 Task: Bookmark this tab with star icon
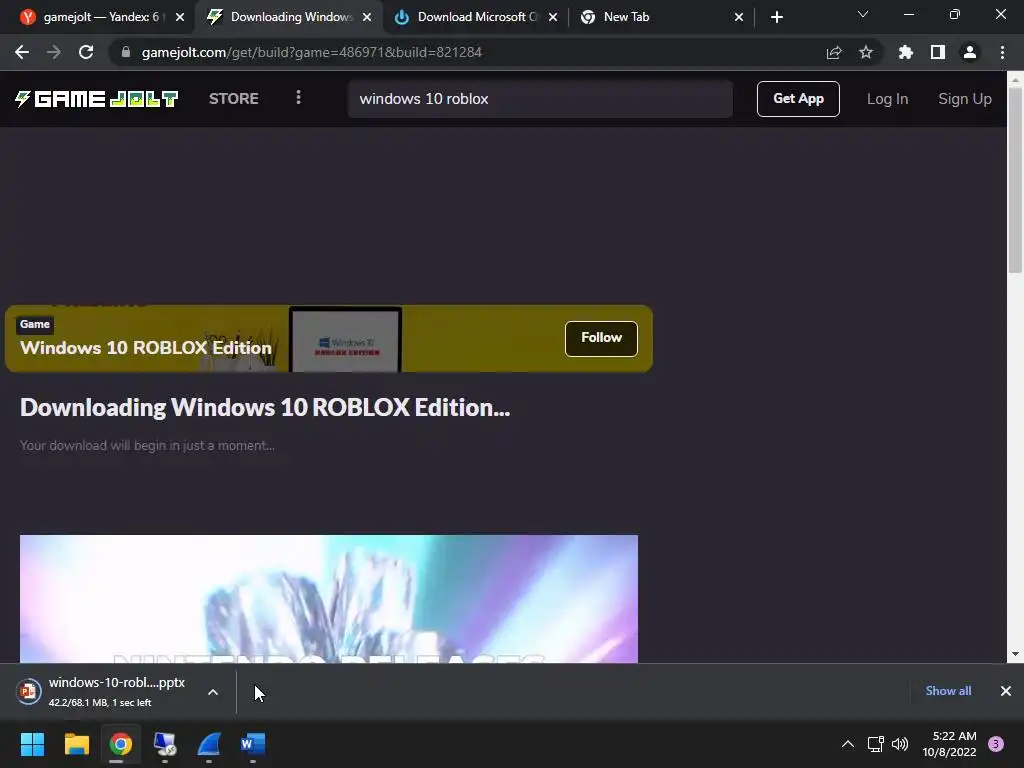(866, 52)
